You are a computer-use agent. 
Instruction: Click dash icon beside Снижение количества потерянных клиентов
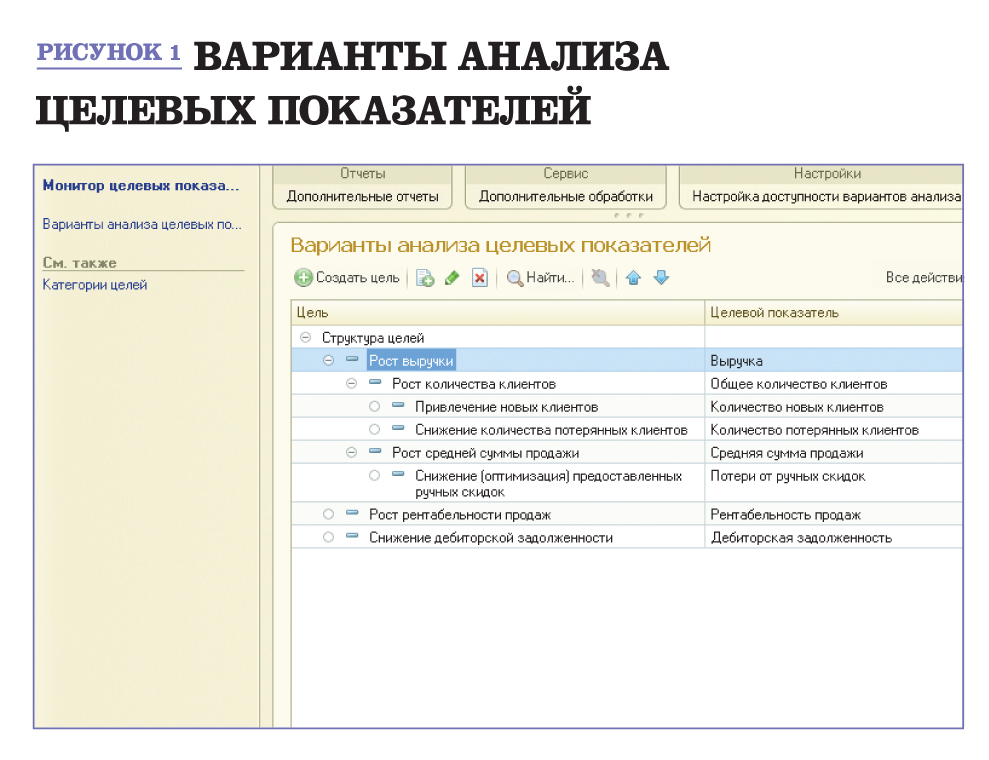tap(398, 428)
